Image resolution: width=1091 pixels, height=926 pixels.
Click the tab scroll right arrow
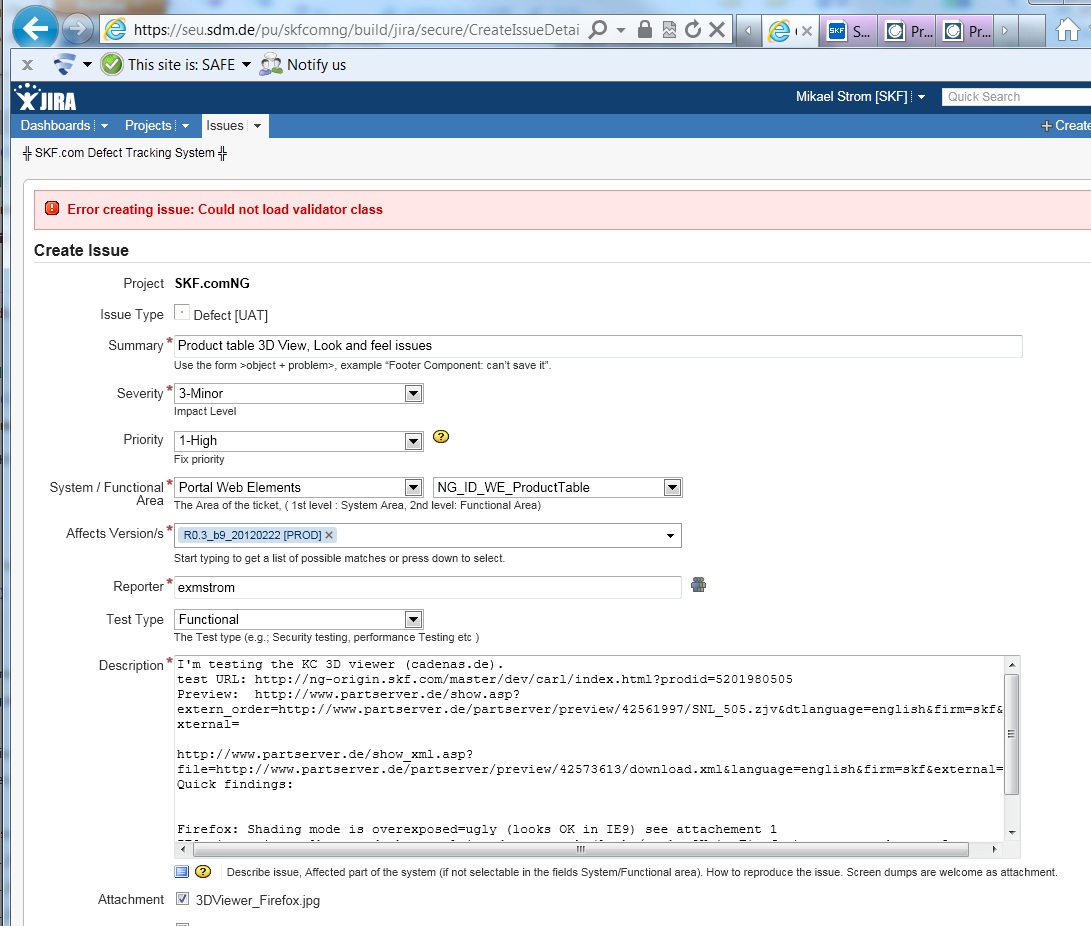pos(1005,31)
